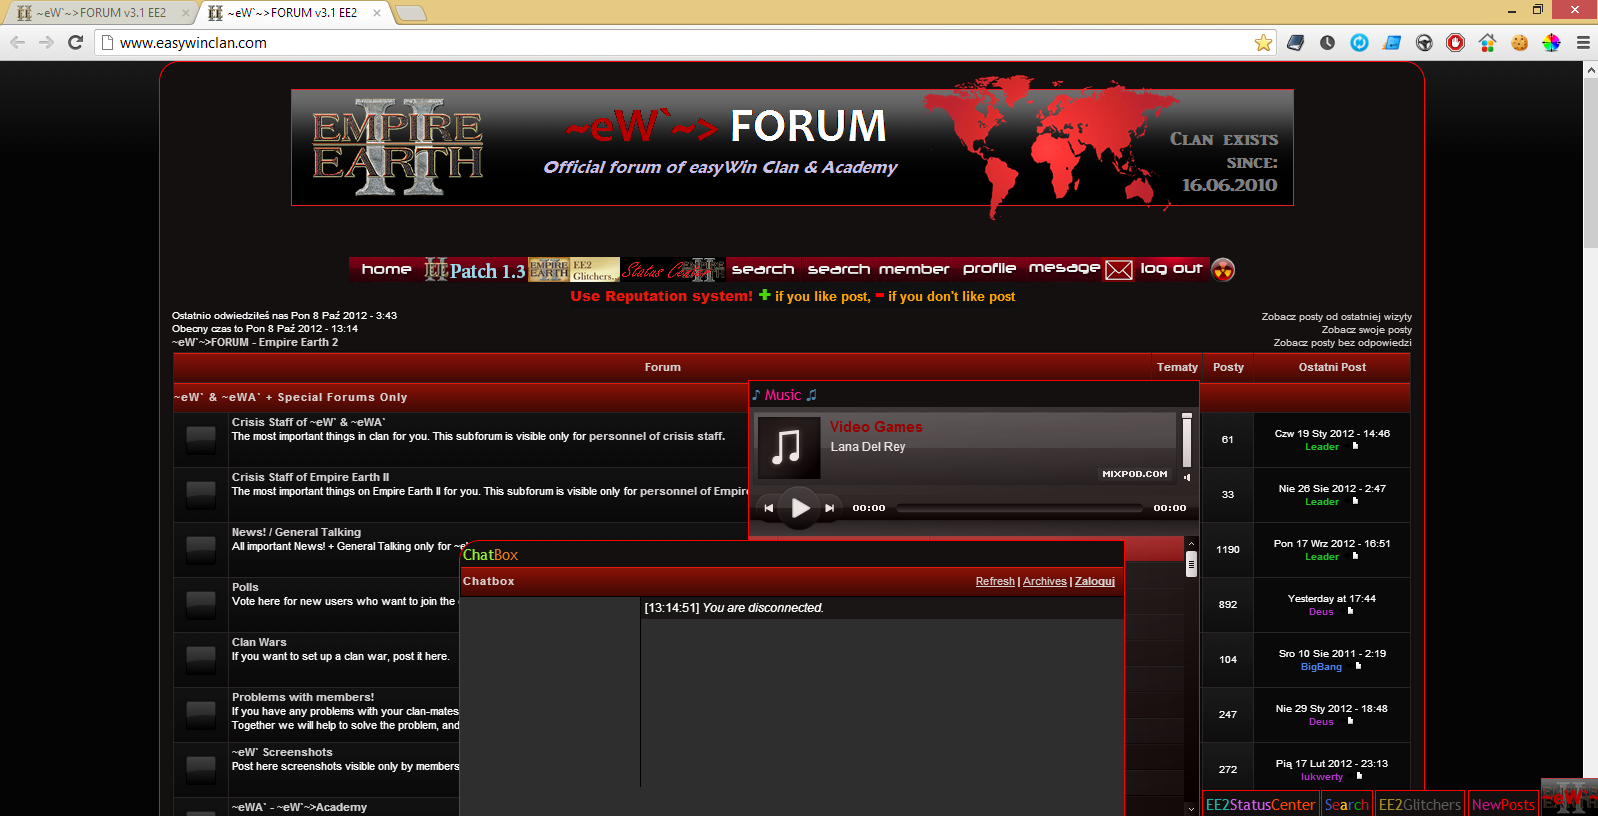Click the music note album thumbnail

coord(788,446)
